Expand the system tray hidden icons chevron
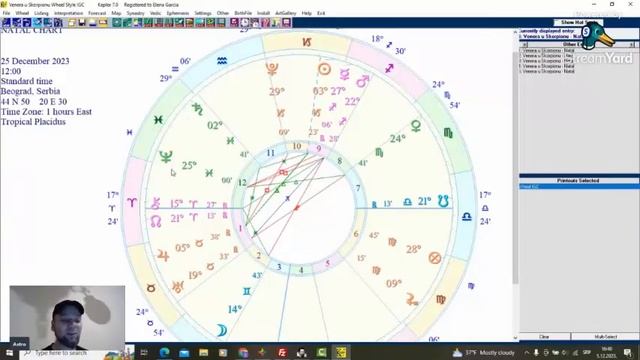Screen dimensions: 640x360 (x=527, y=353)
